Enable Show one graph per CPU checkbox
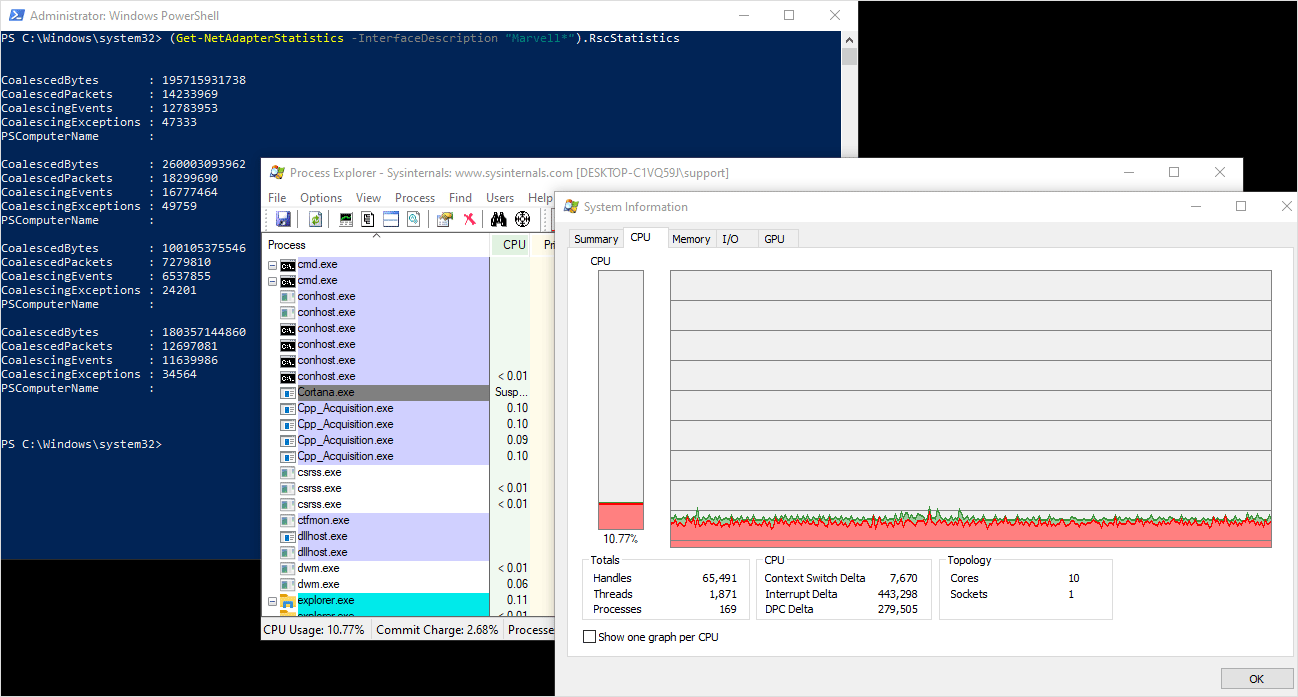This screenshot has height=697, width=1298. pyautogui.click(x=589, y=637)
